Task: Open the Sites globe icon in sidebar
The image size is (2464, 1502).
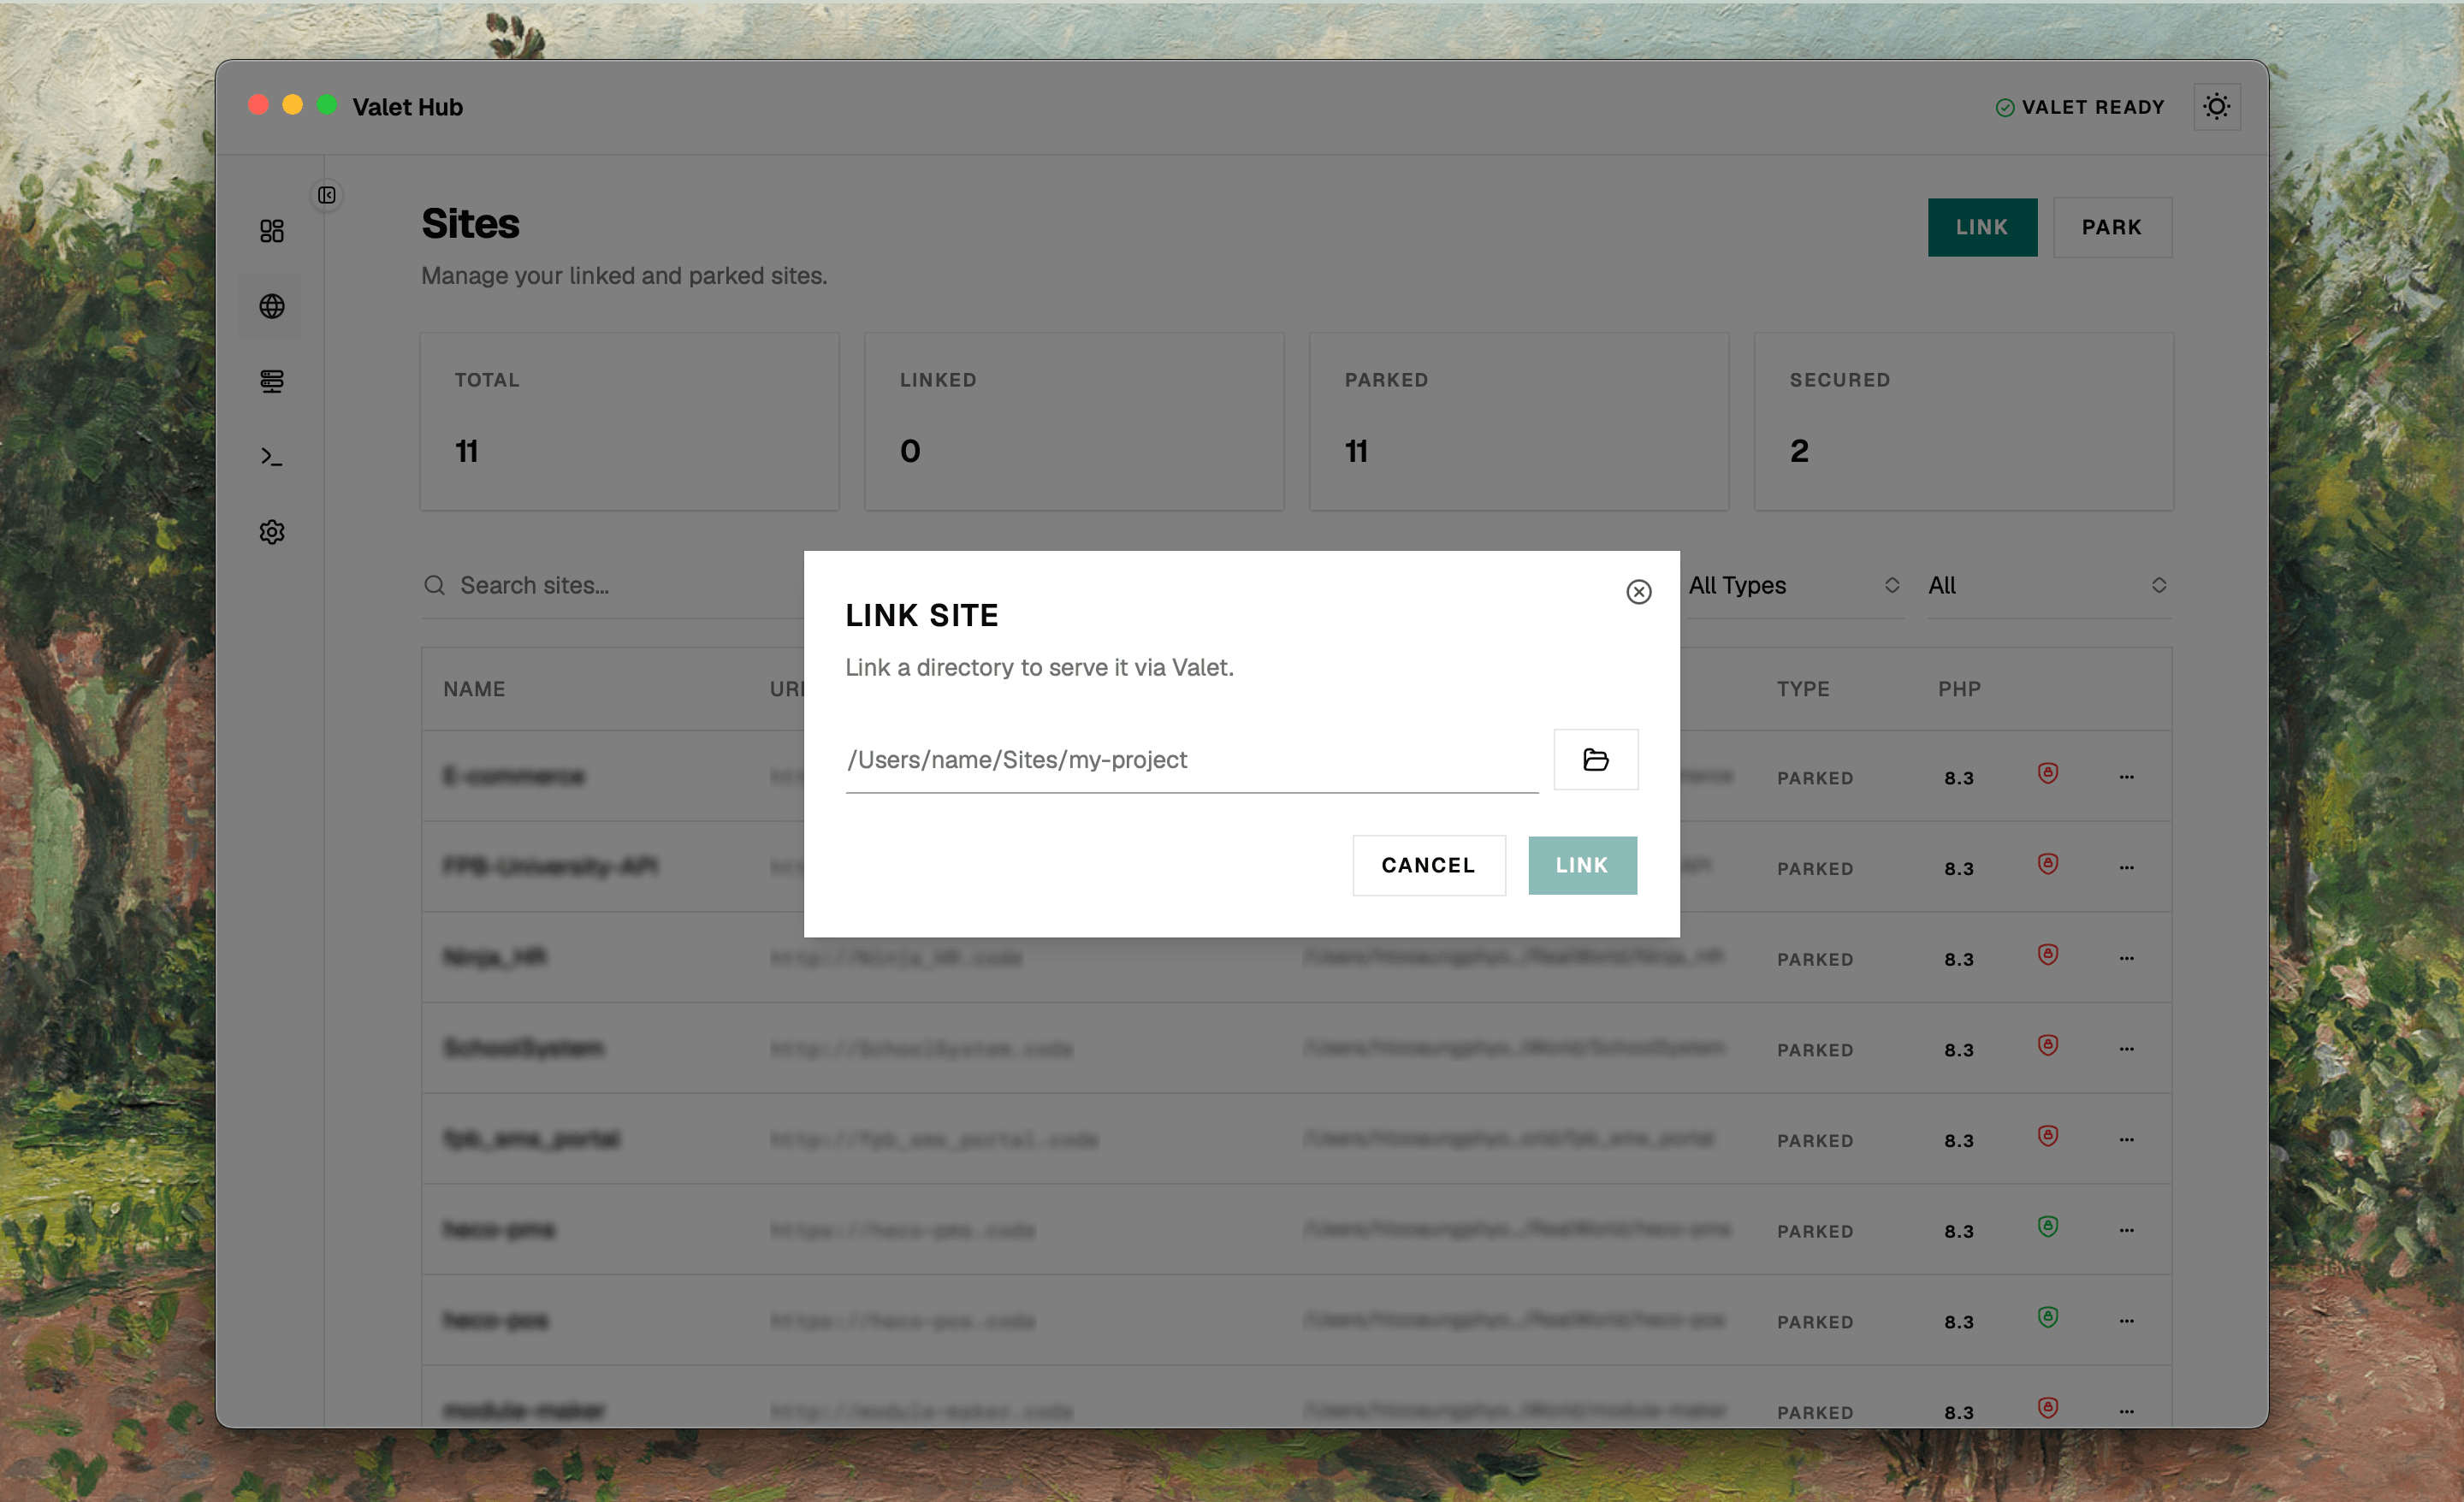Action: [272, 306]
